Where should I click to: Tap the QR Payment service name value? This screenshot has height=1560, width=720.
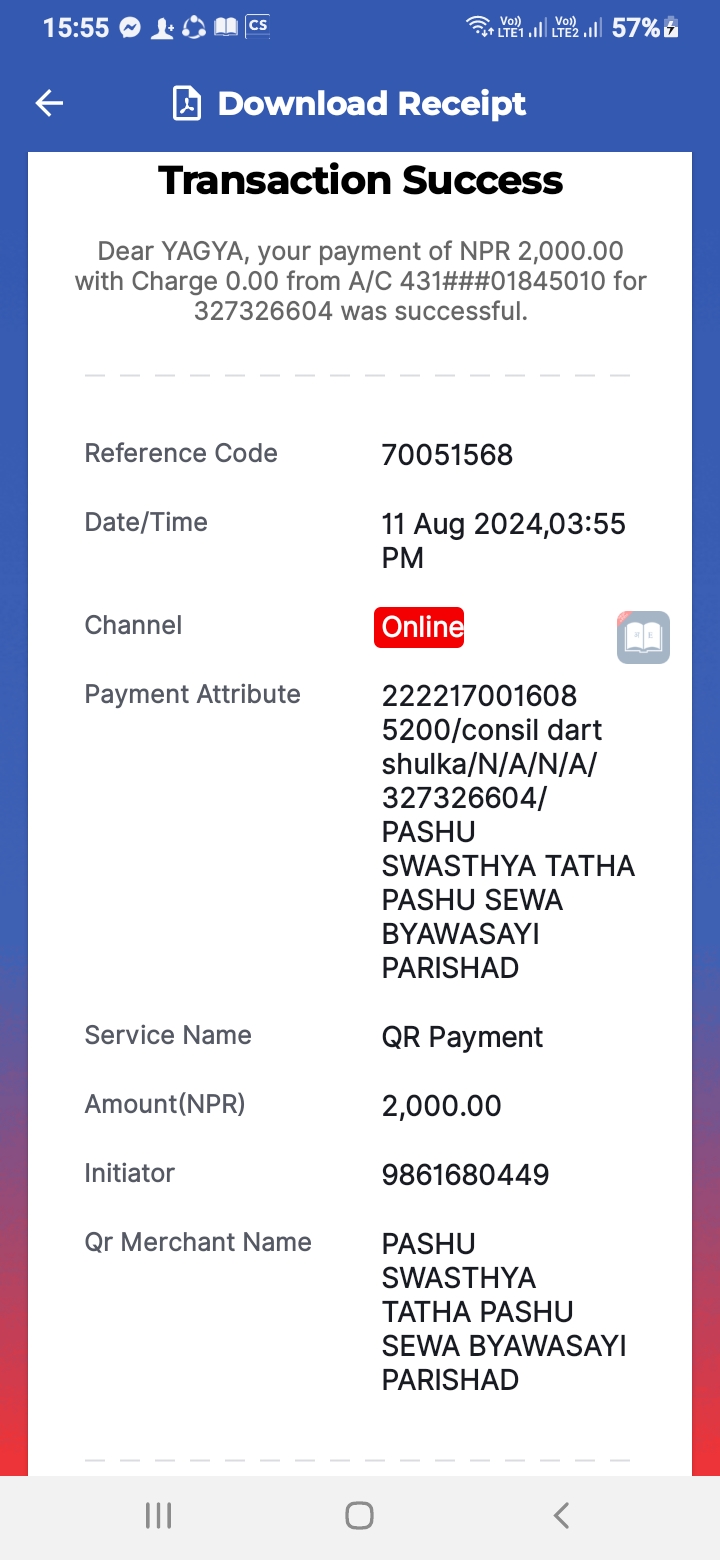(462, 1037)
